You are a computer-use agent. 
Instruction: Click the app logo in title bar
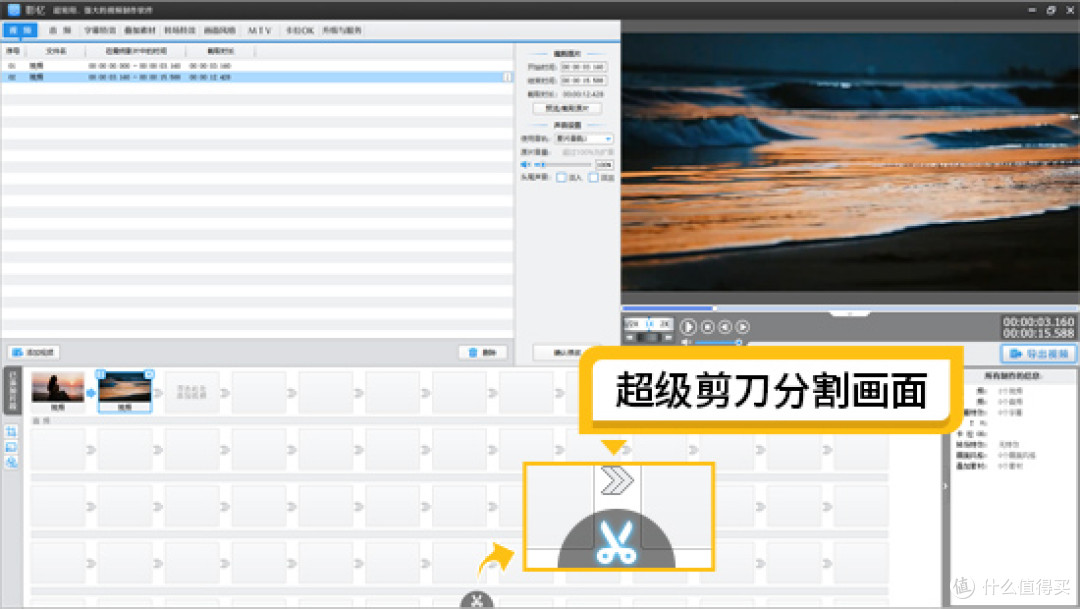[x=13, y=10]
